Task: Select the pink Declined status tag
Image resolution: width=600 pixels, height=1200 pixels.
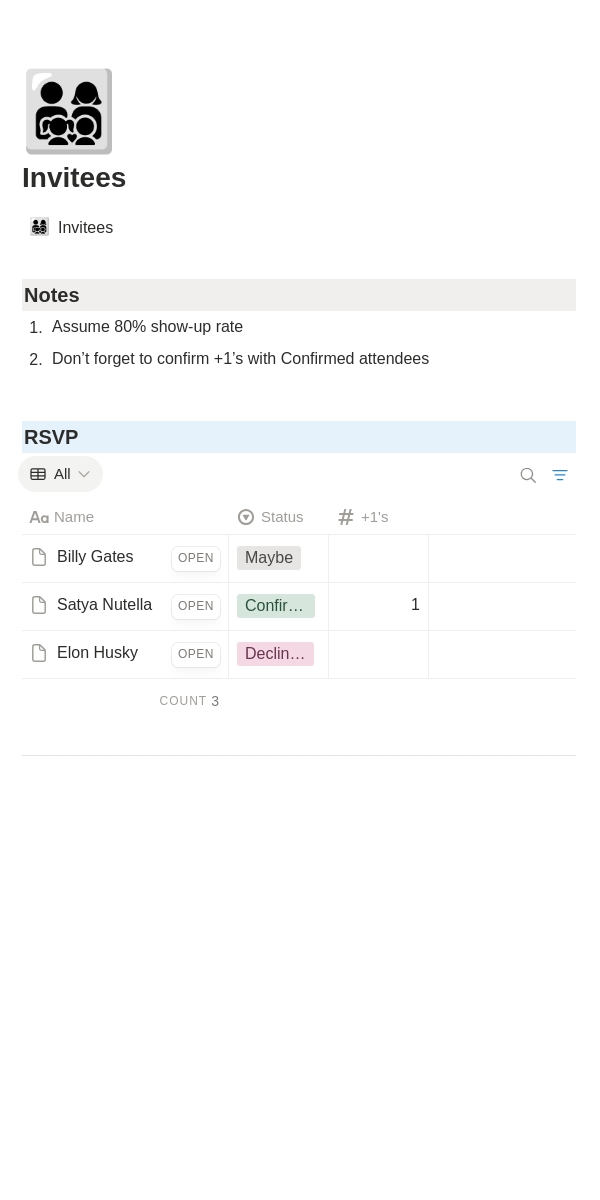Action: pos(275,654)
